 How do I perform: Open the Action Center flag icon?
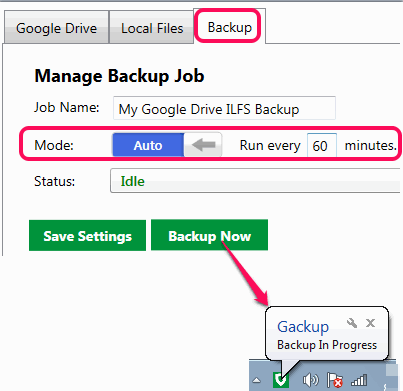(x=335, y=380)
